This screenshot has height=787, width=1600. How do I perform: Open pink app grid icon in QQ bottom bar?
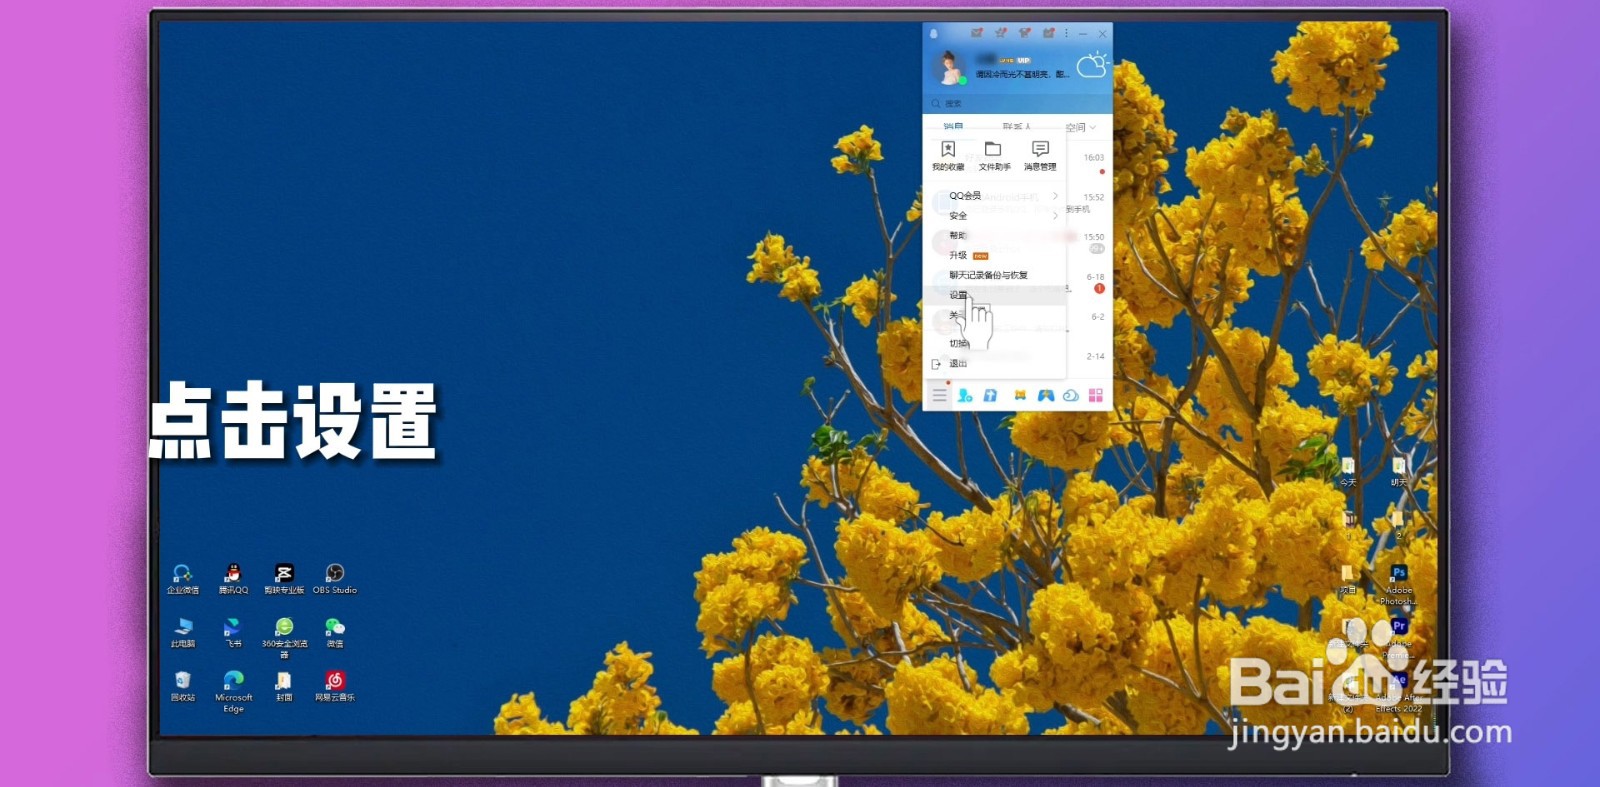pos(1096,395)
